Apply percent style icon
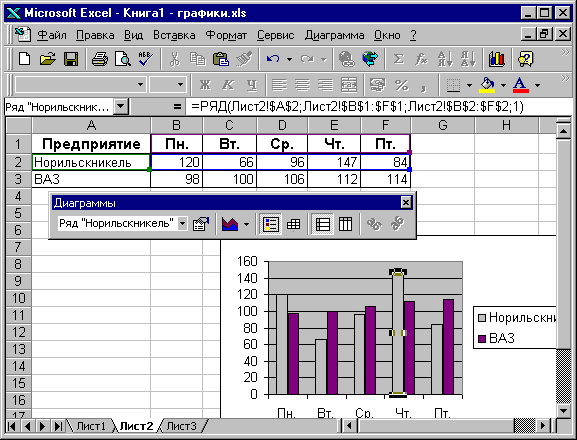Image resolution: width=577 pixels, height=440 pixels. [401, 85]
